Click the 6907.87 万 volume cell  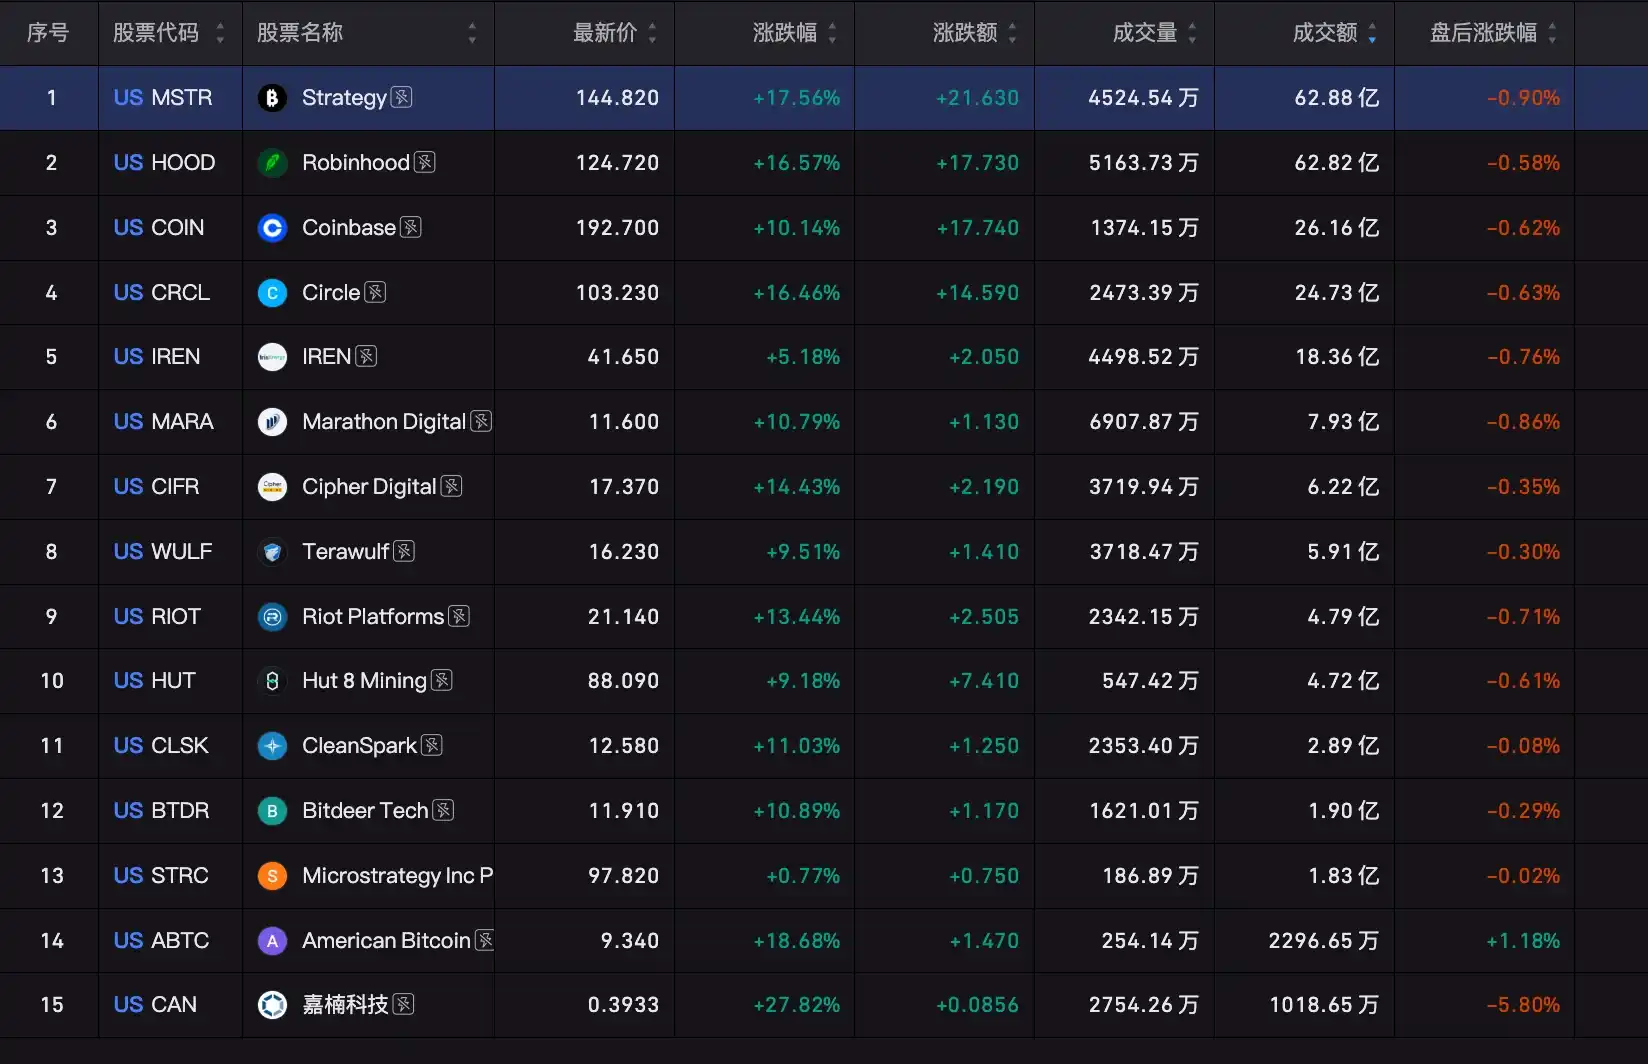[1144, 422]
